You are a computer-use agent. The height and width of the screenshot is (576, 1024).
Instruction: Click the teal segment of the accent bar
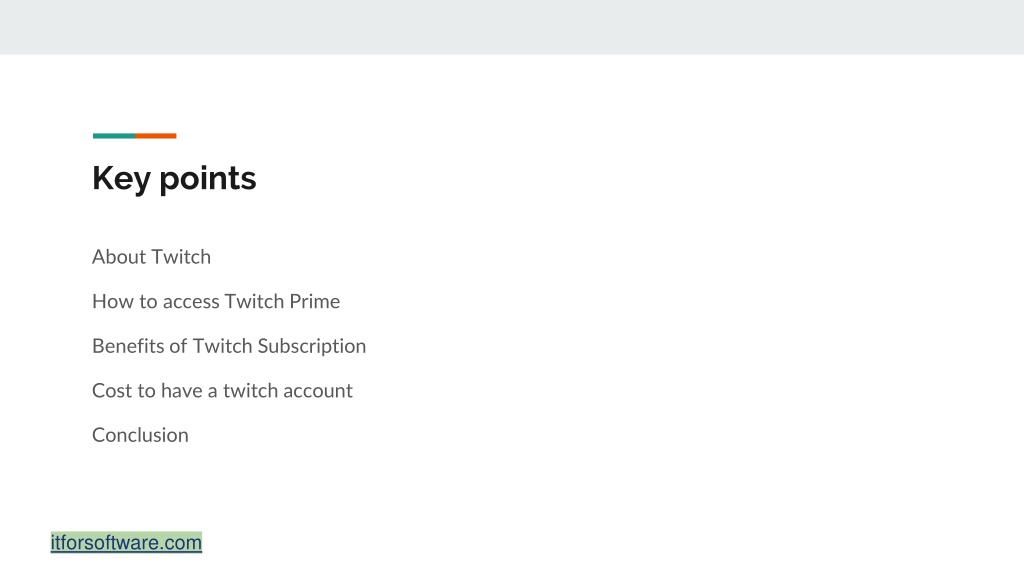pos(114,136)
